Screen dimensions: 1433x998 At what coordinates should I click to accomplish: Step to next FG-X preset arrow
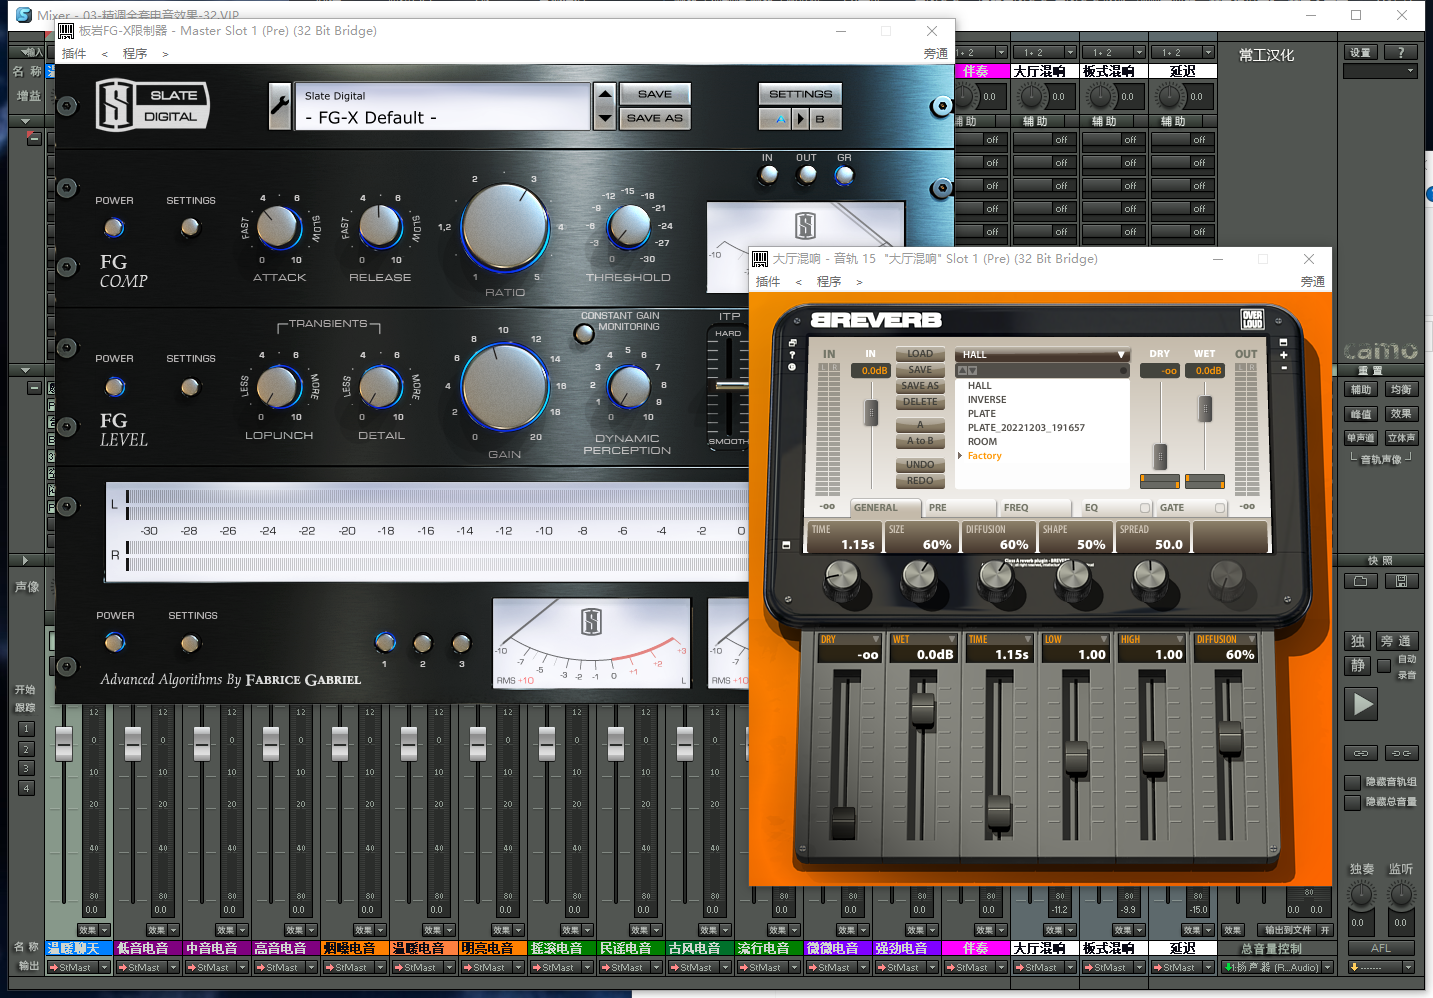pos(604,118)
